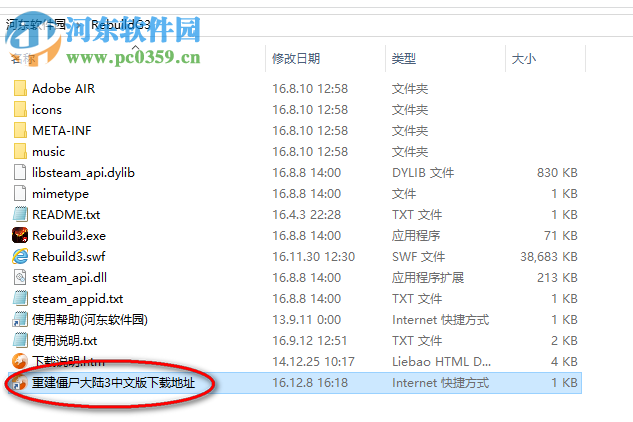This screenshot has height=422, width=633.
Task: Select the icons folder name
Action: 47,109
